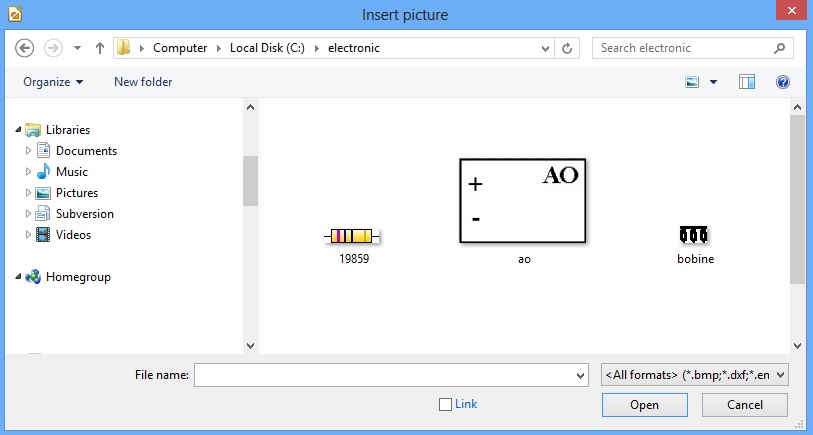Click the search magnifier icon

[779, 48]
